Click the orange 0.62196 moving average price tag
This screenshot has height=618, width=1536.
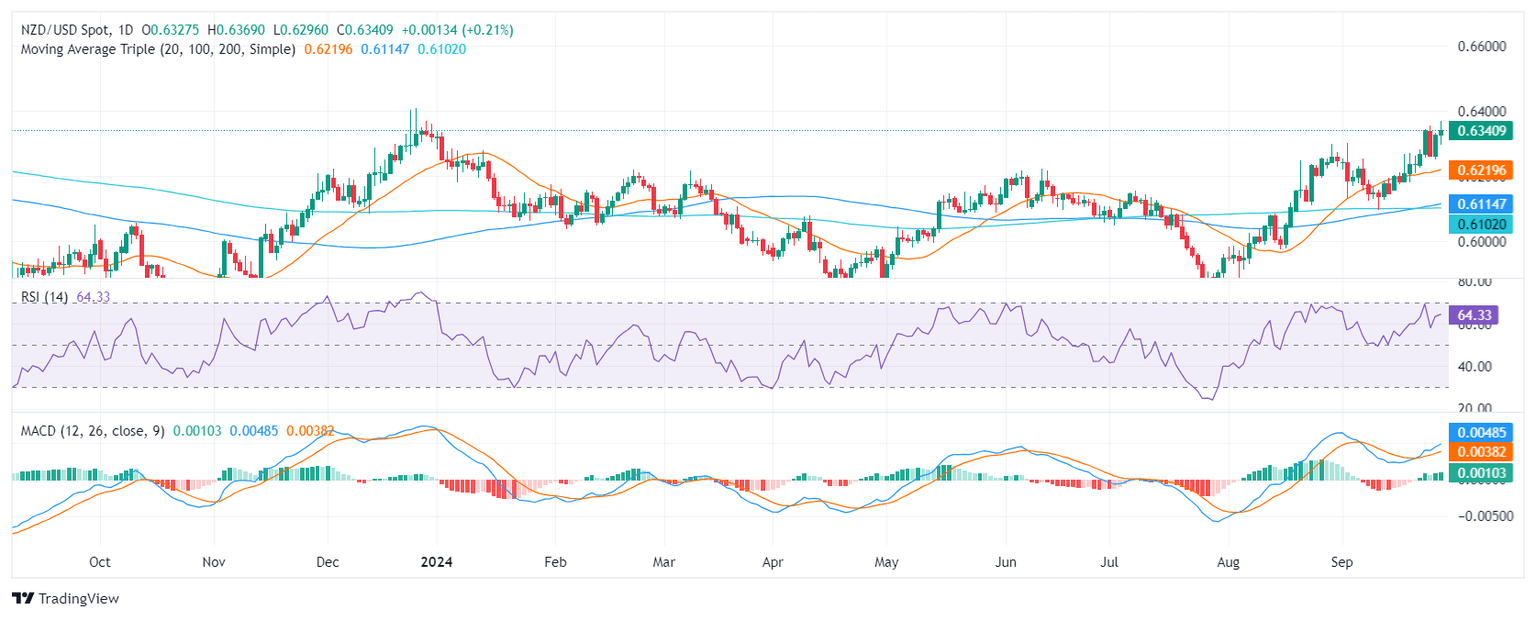1482,170
